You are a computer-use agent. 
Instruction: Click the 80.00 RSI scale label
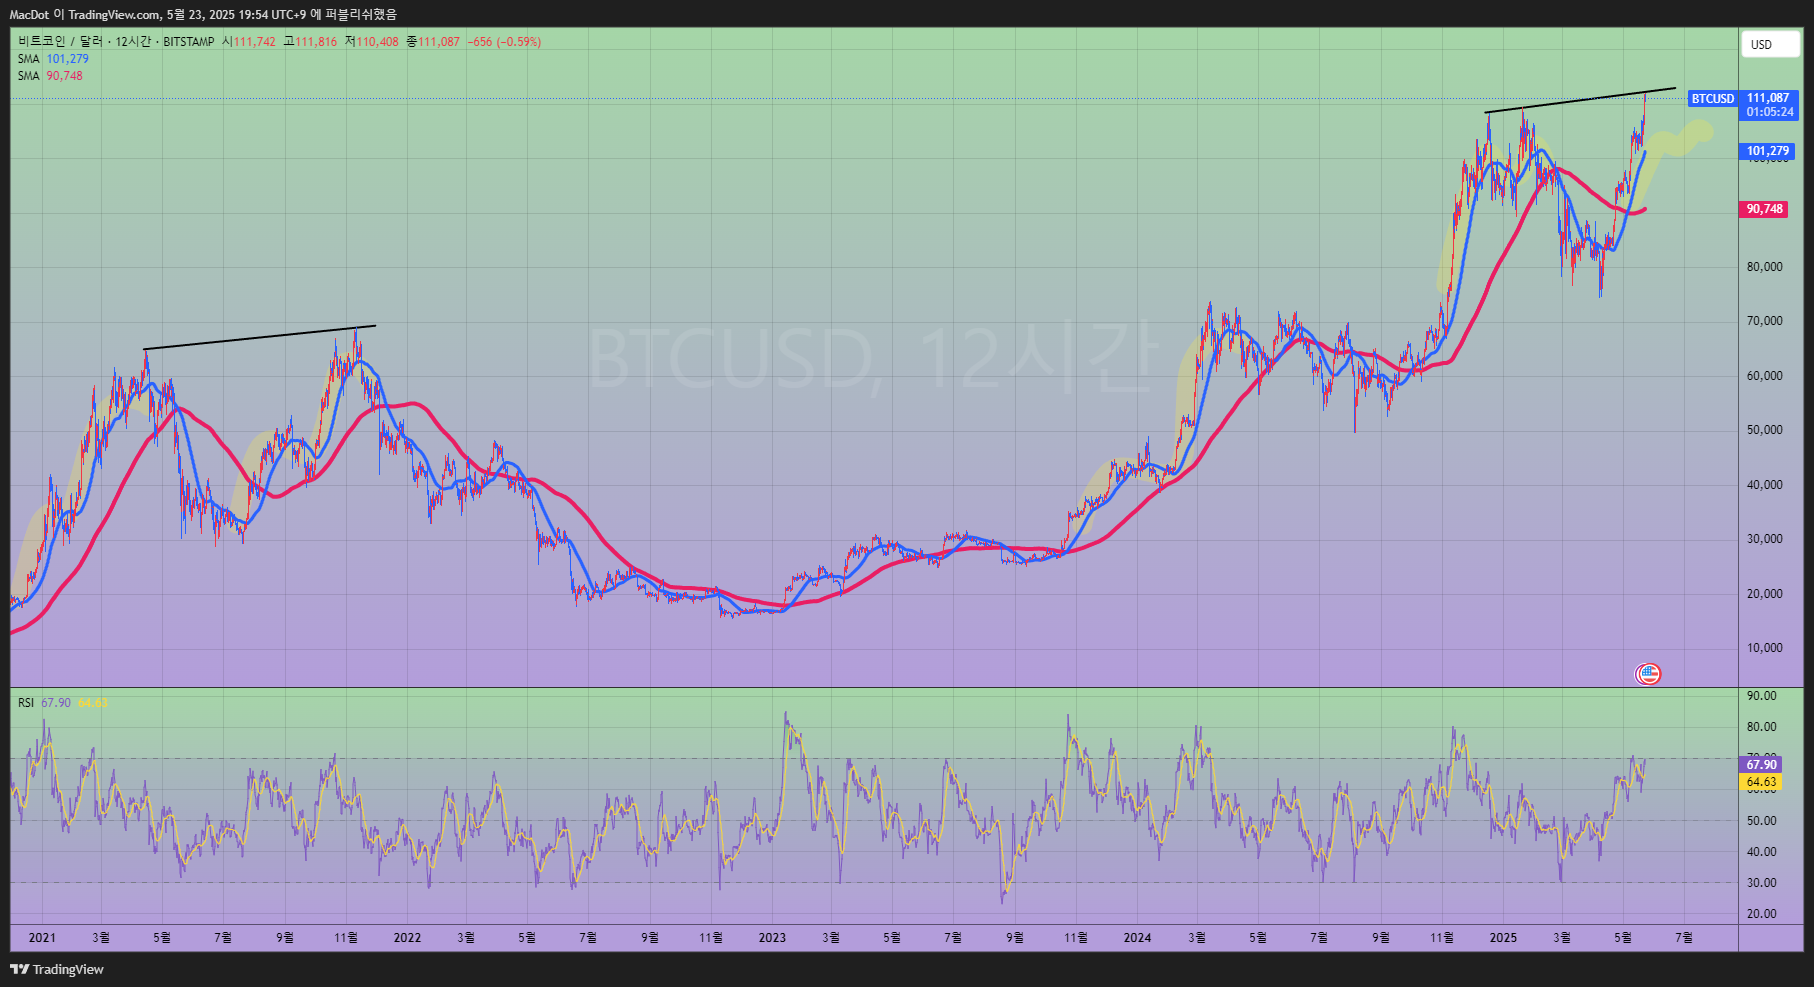[1762, 727]
